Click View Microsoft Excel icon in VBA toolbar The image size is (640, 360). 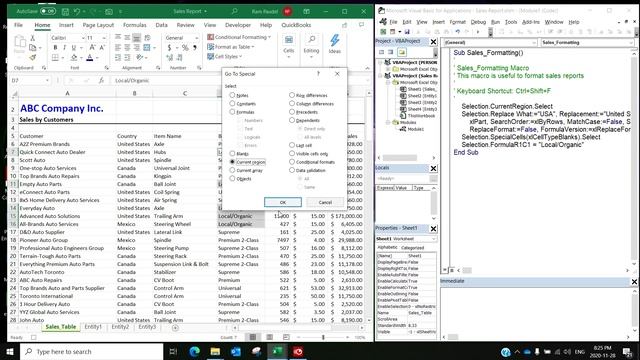click(383, 32)
